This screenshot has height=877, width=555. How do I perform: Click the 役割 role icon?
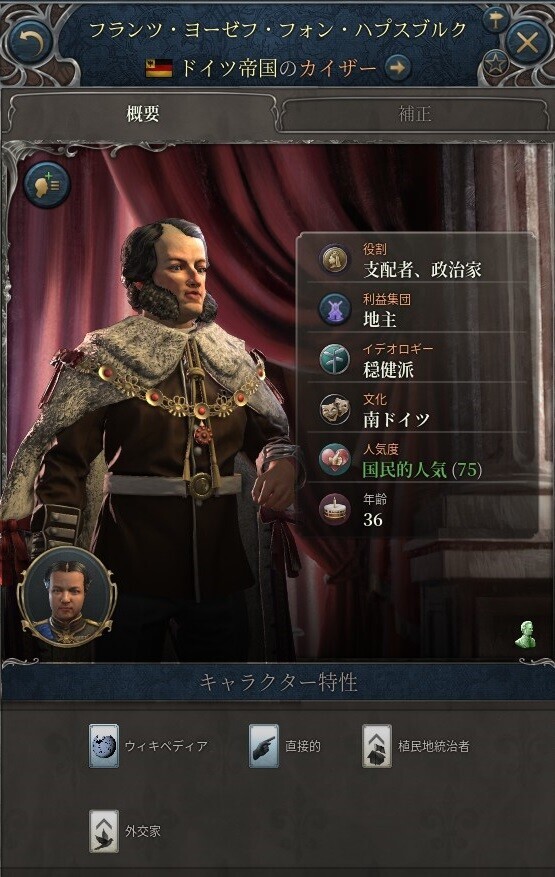[x=334, y=259]
